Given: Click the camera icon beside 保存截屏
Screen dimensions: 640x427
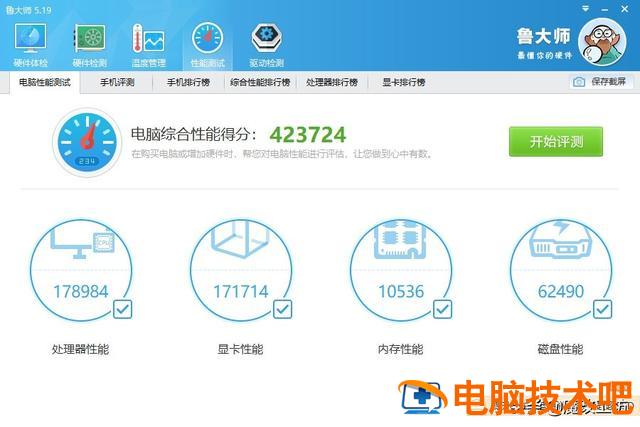Looking at the screenshot, I should [x=579, y=82].
